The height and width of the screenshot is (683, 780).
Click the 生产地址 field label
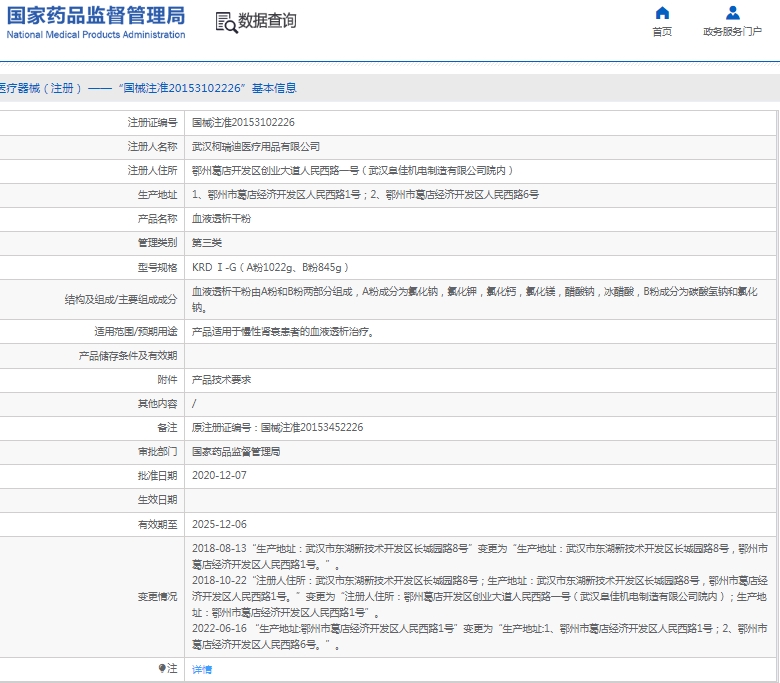click(157, 195)
